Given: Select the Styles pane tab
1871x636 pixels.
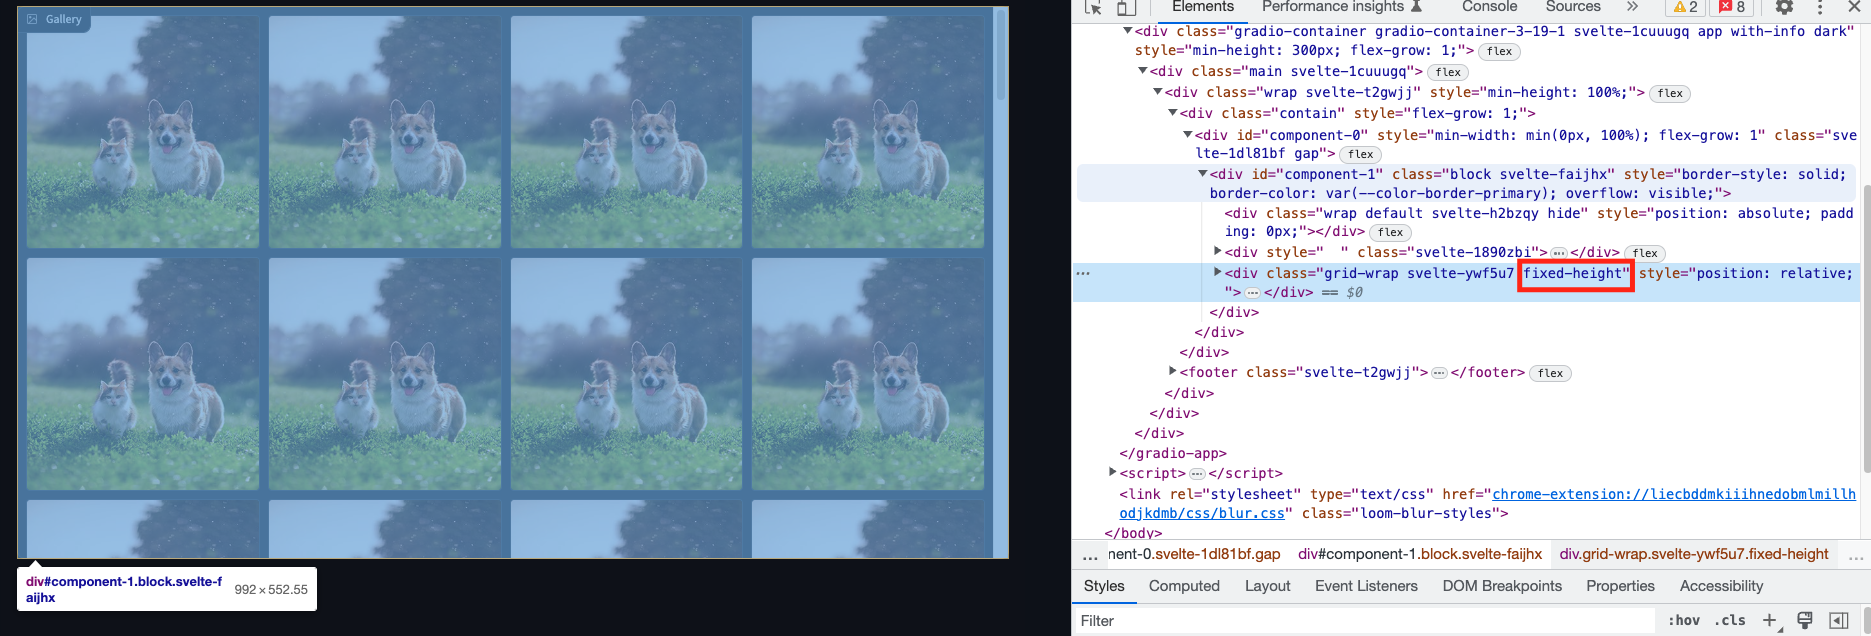Looking at the screenshot, I should point(1104,586).
